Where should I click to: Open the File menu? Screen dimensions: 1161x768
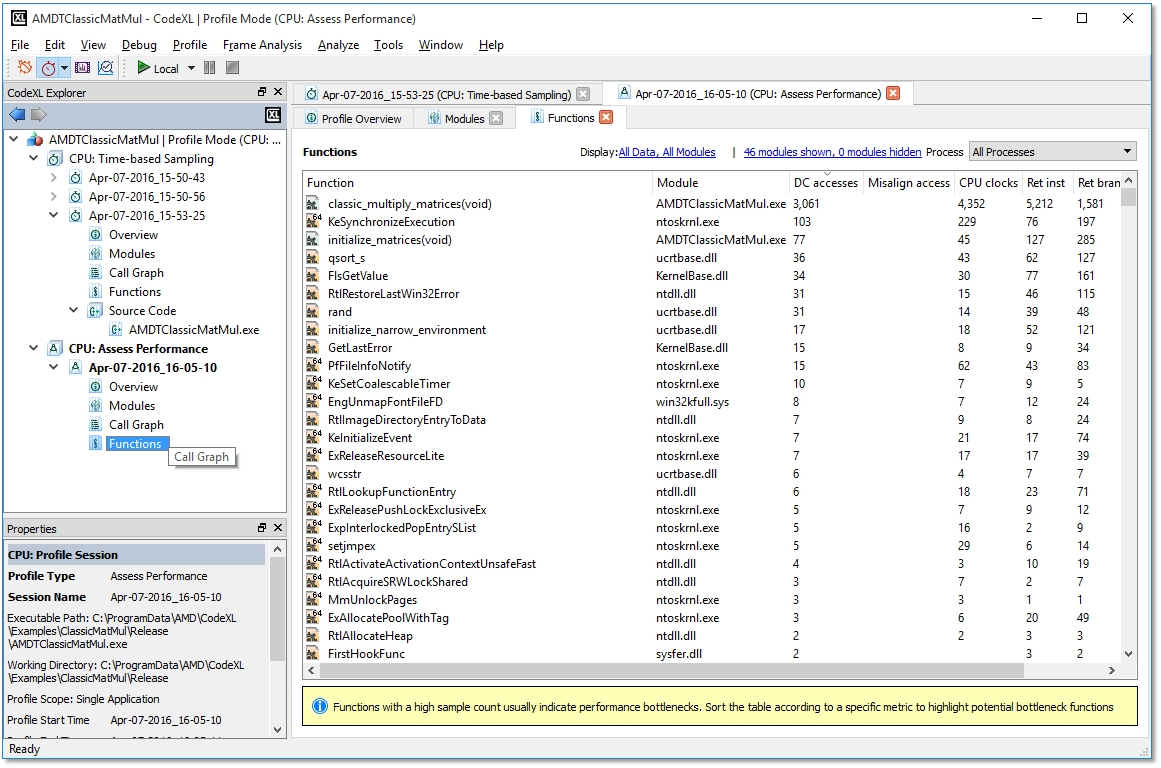click(x=20, y=44)
